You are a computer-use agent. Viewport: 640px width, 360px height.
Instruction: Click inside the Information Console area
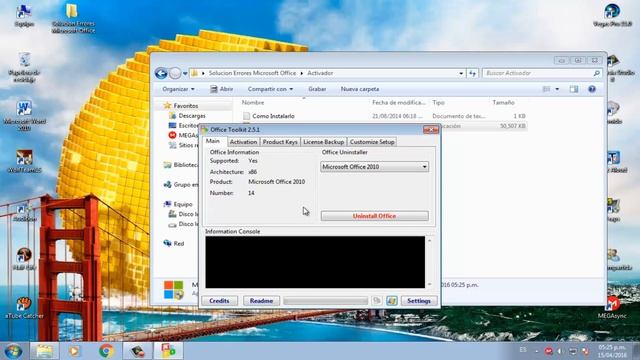point(315,262)
